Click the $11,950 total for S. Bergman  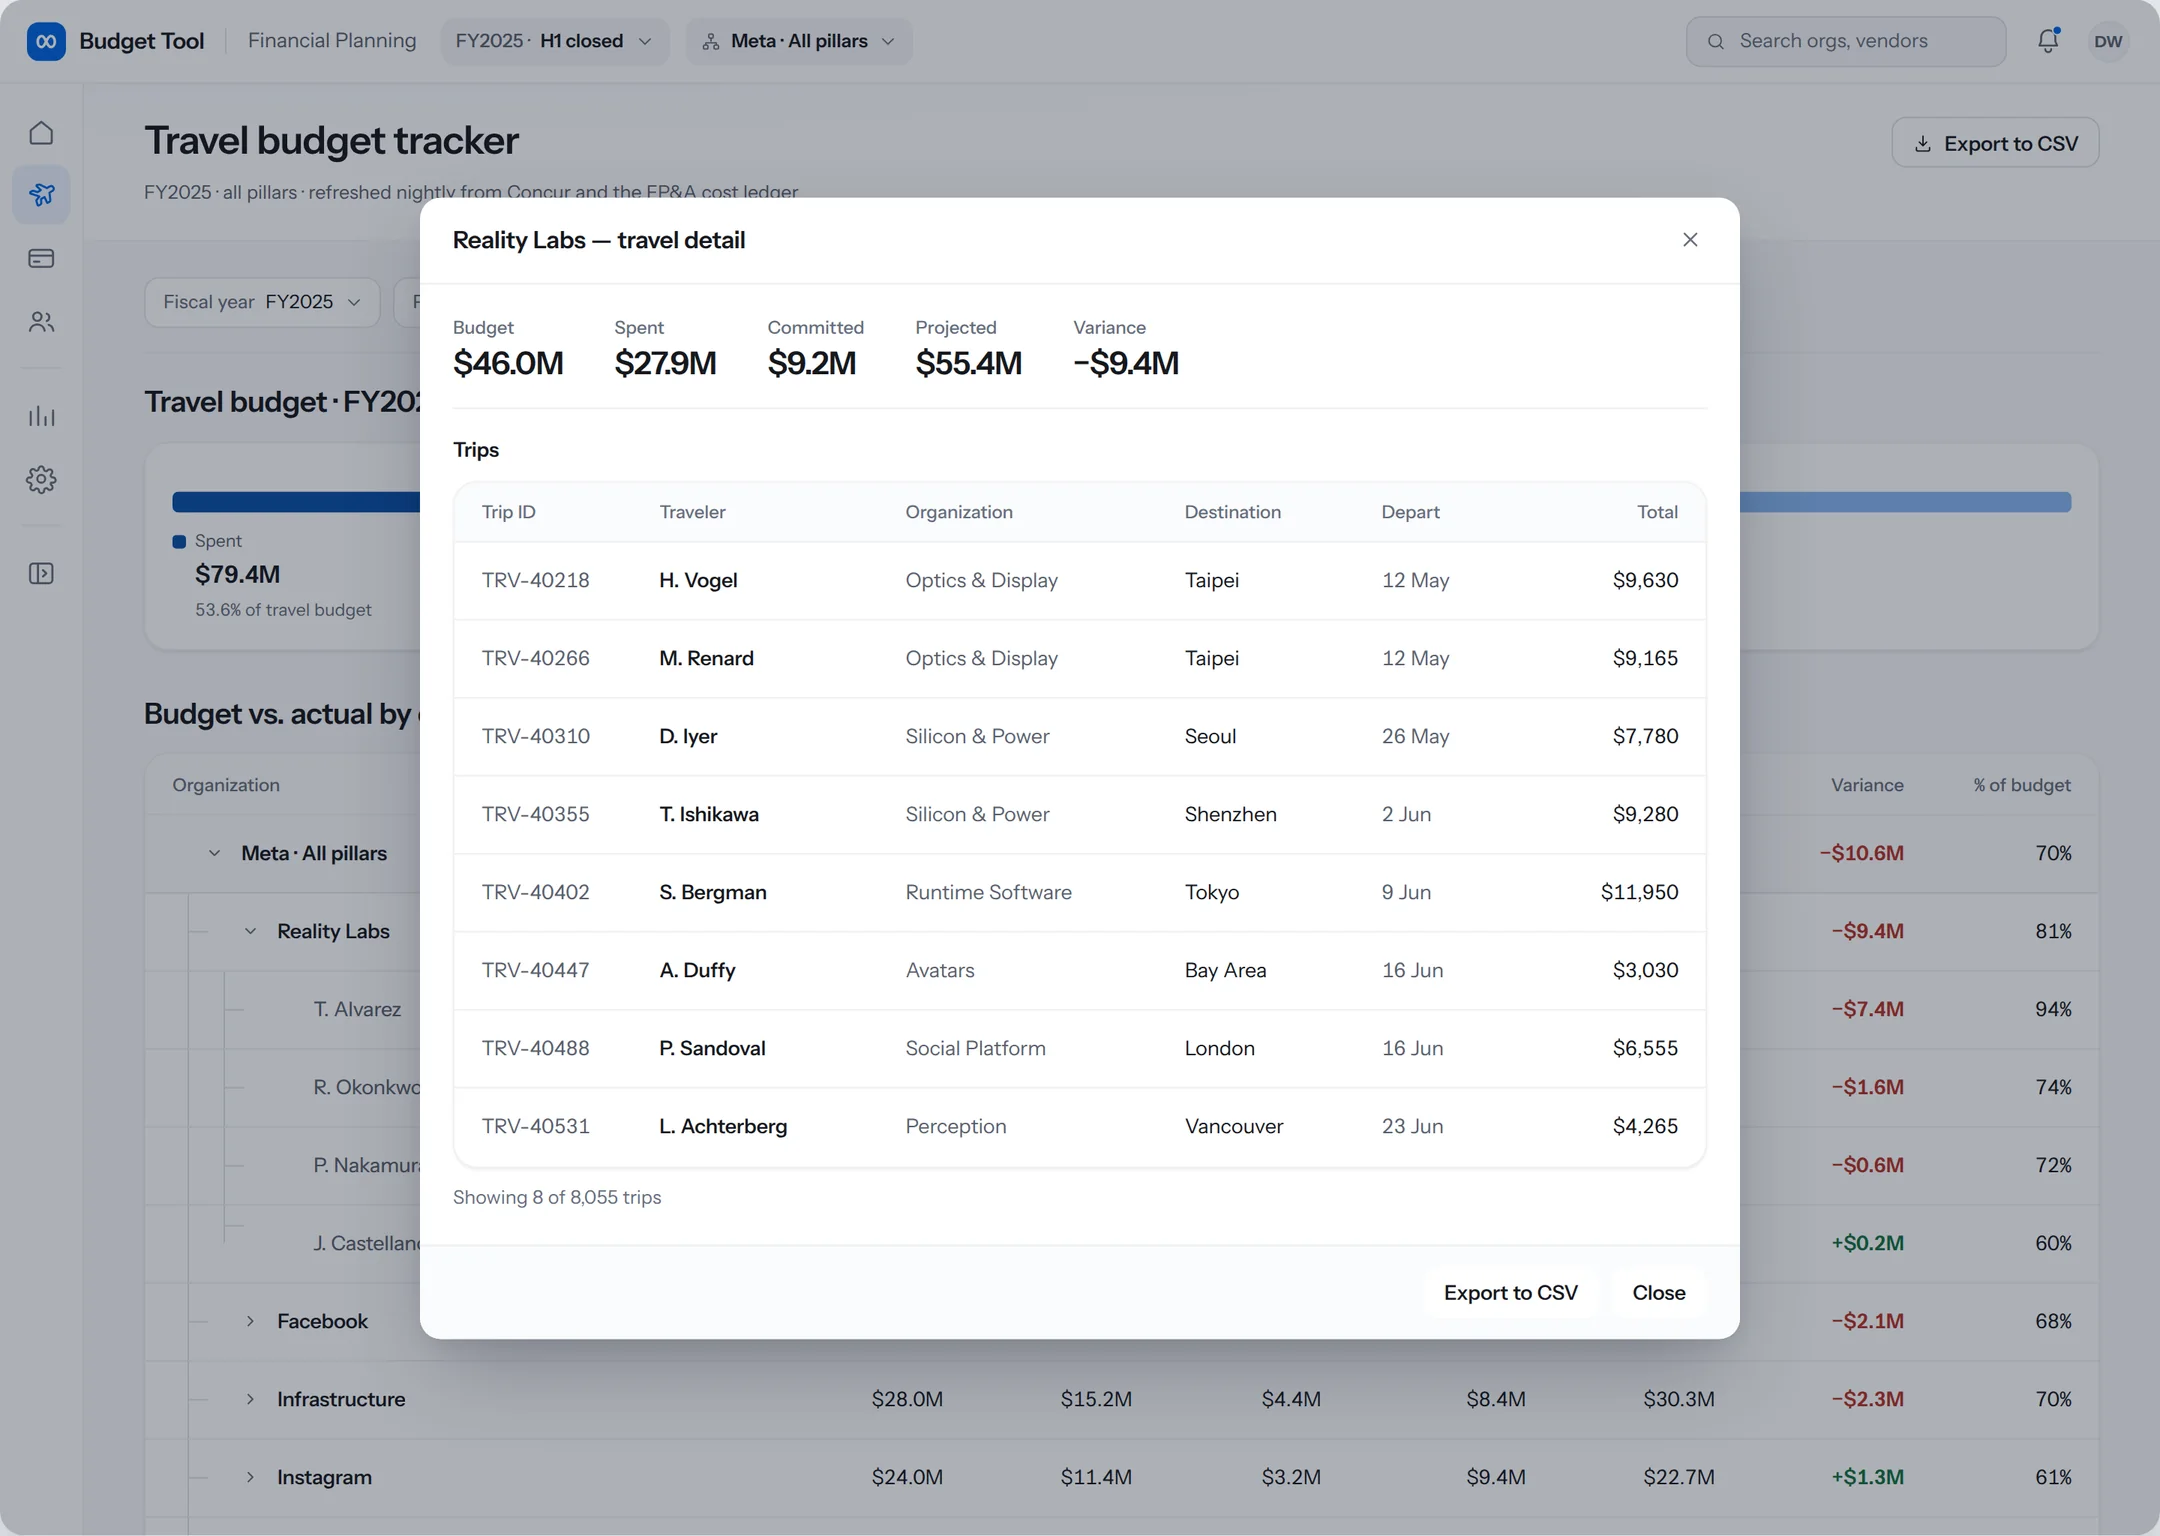[x=1639, y=892]
